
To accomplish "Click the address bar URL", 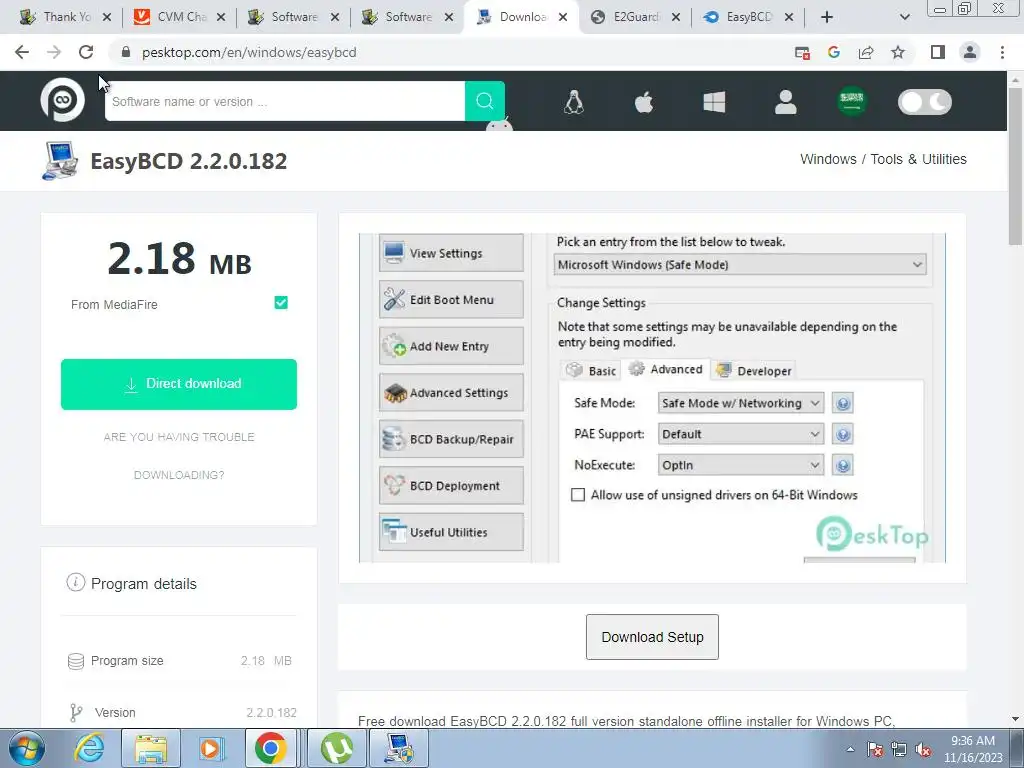I will click(x=249, y=52).
